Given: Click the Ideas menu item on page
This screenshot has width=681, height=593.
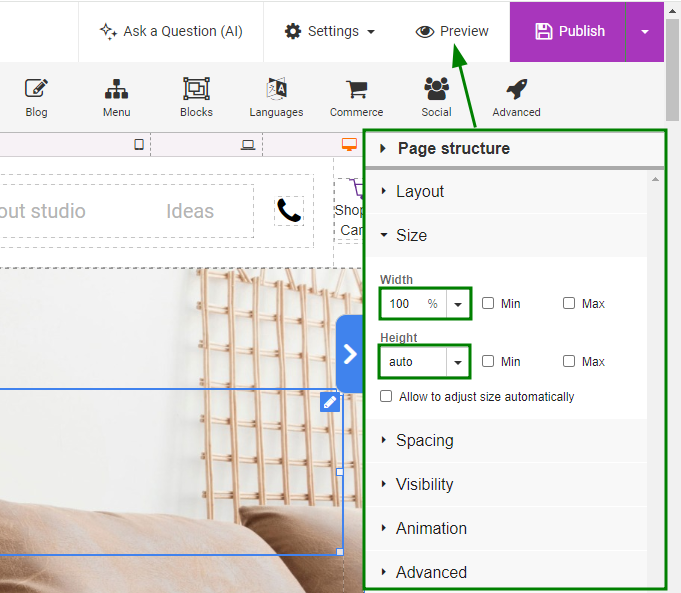Looking at the screenshot, I should 190,211.
